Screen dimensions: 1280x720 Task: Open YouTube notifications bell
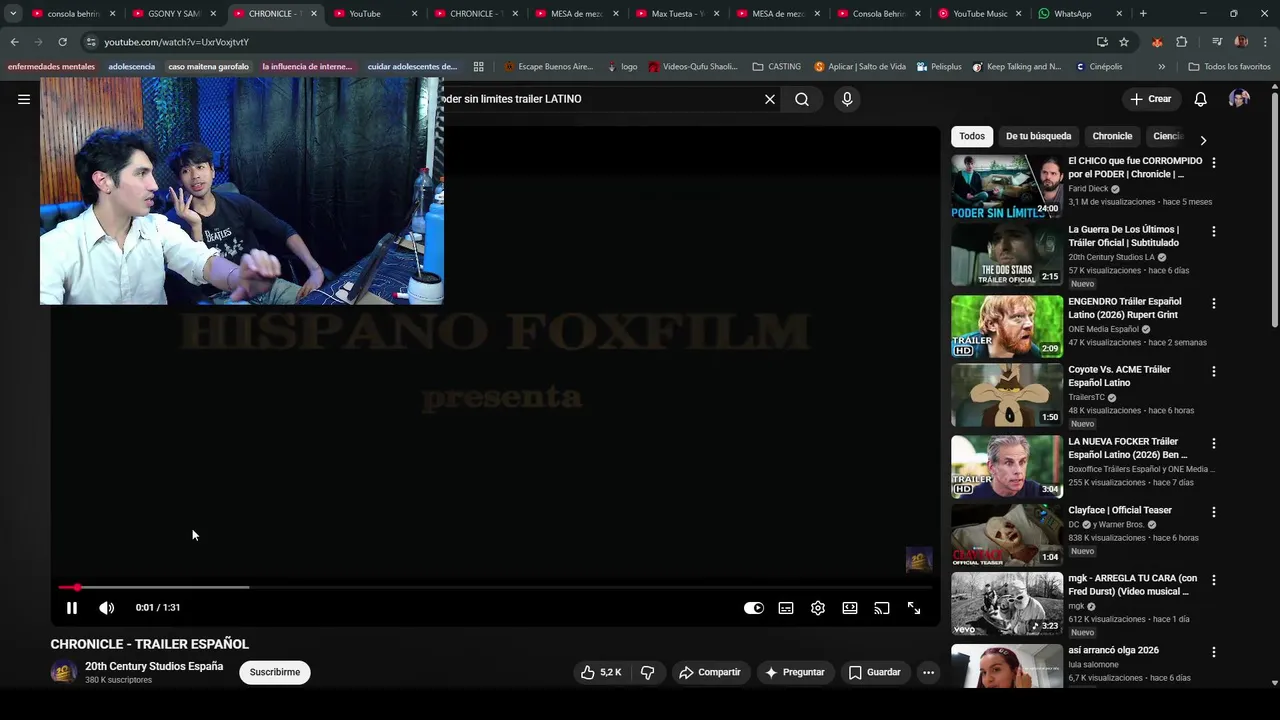pos(1200,99)
